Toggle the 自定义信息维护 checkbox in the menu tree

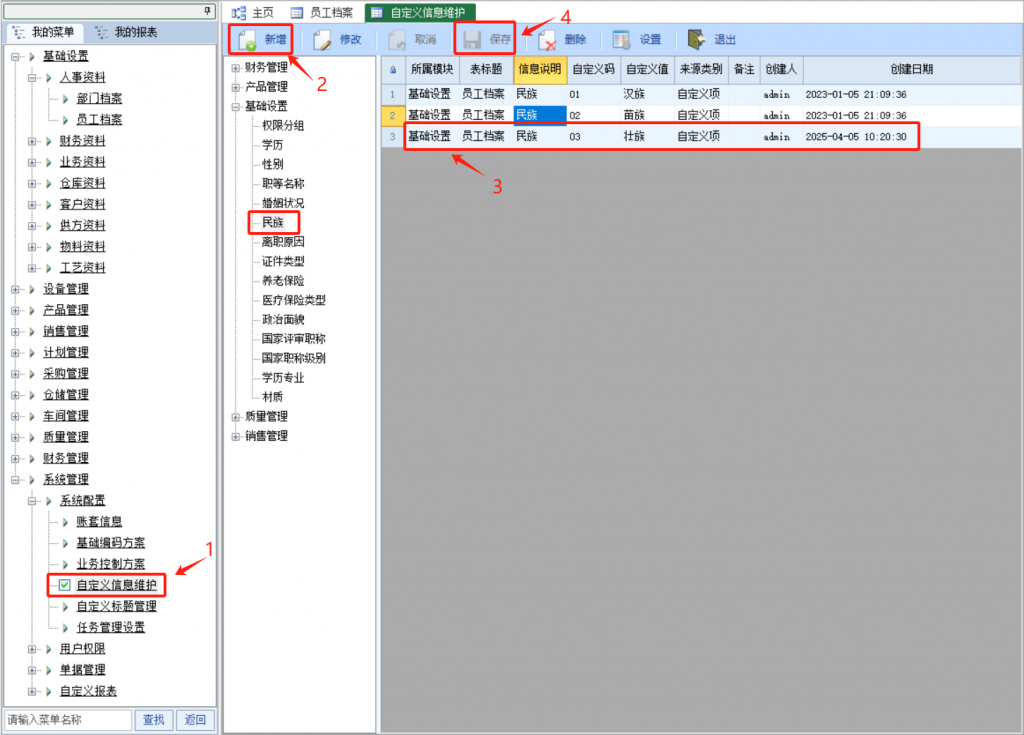(x=65, y=585)
